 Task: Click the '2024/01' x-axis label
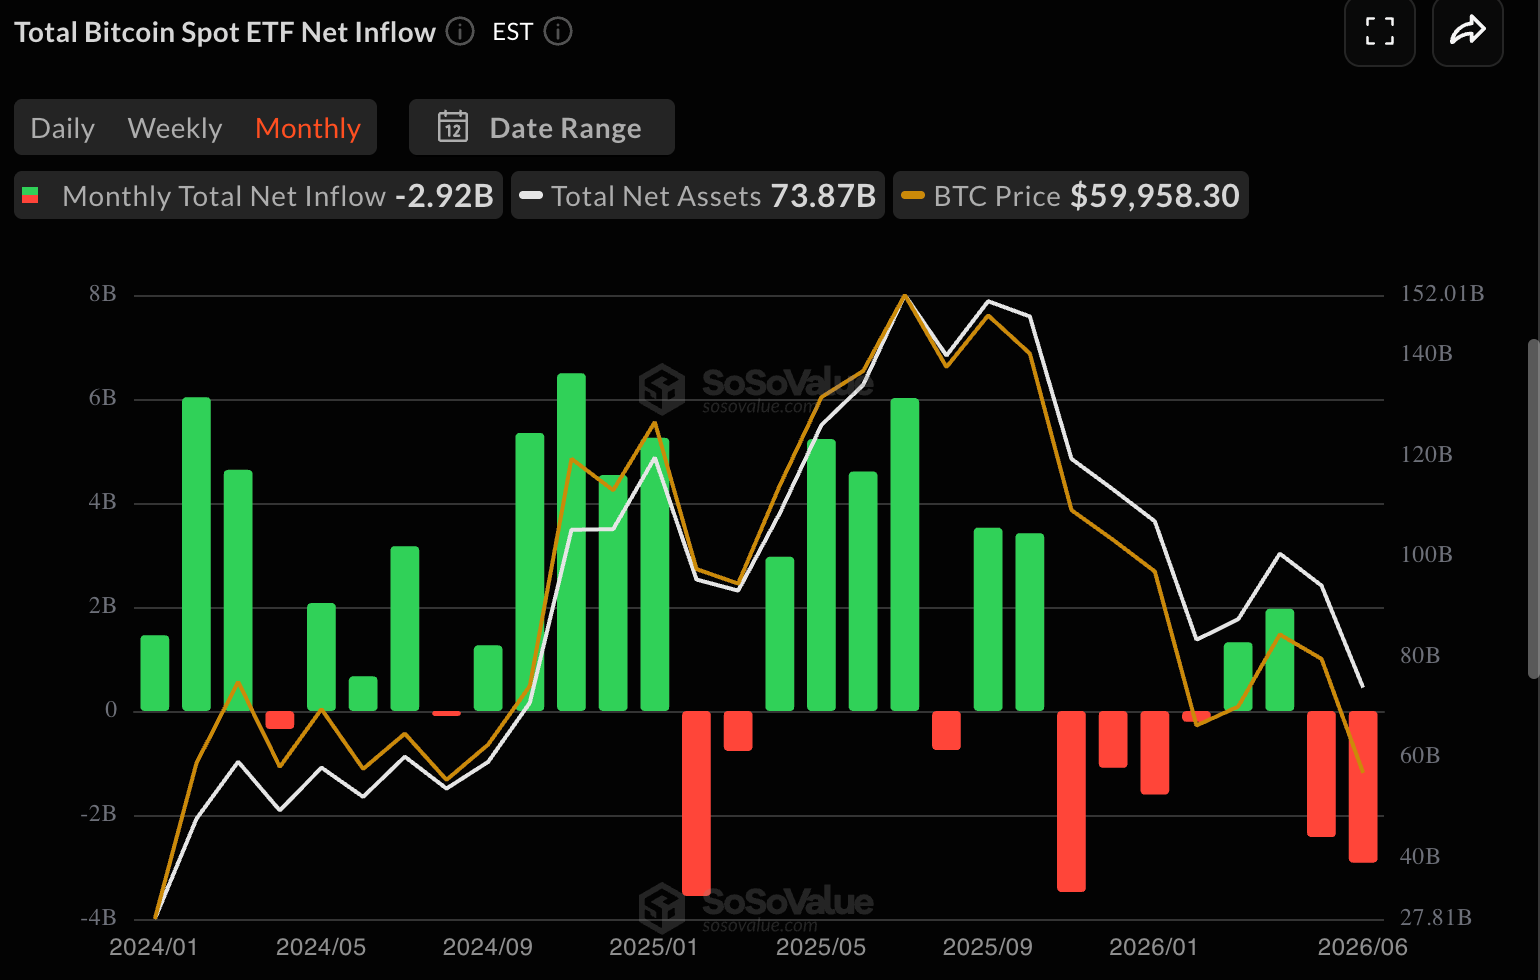tap(153, 947)
